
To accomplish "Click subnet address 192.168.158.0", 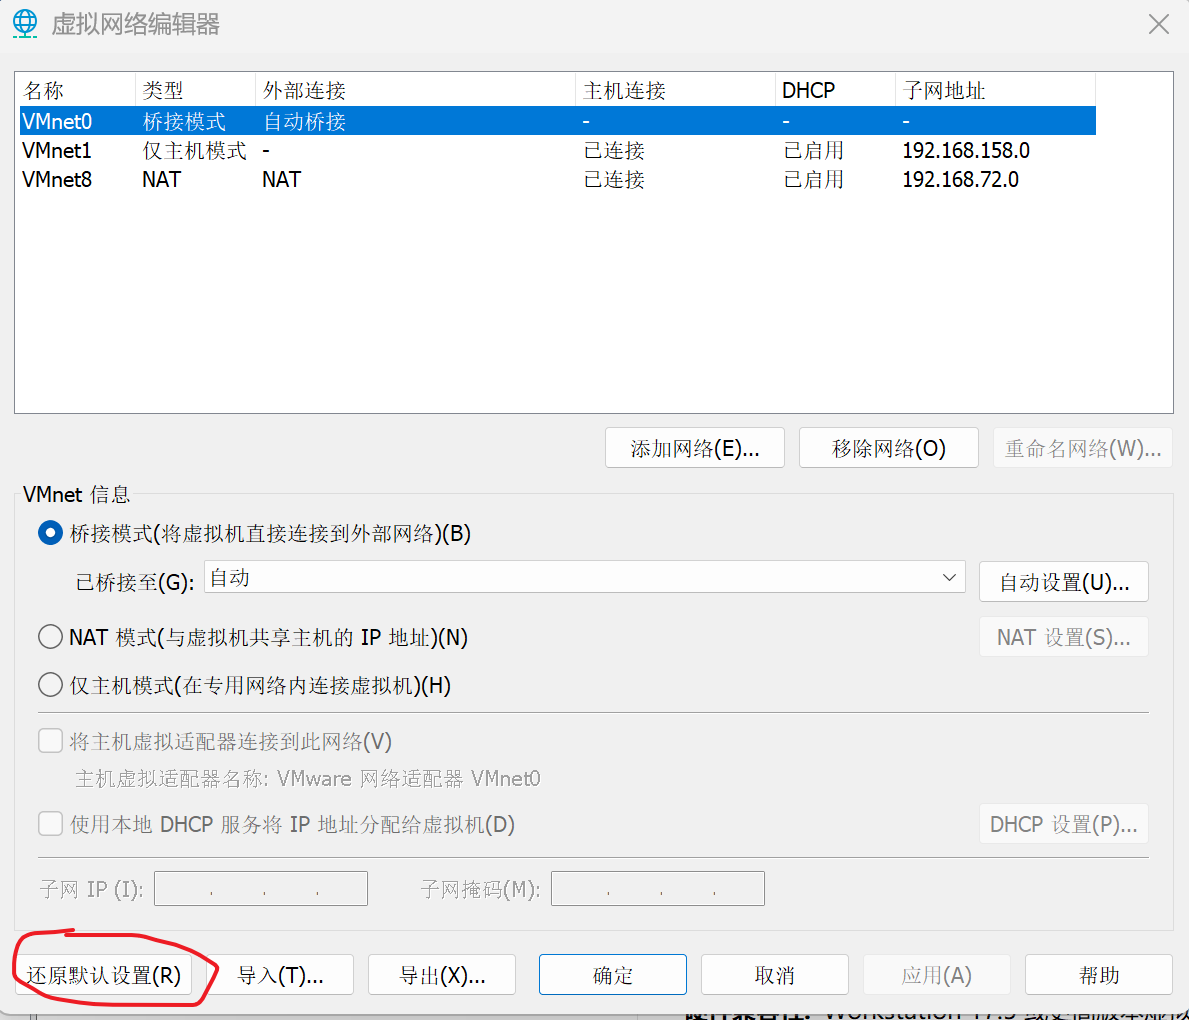I will 965,150.
